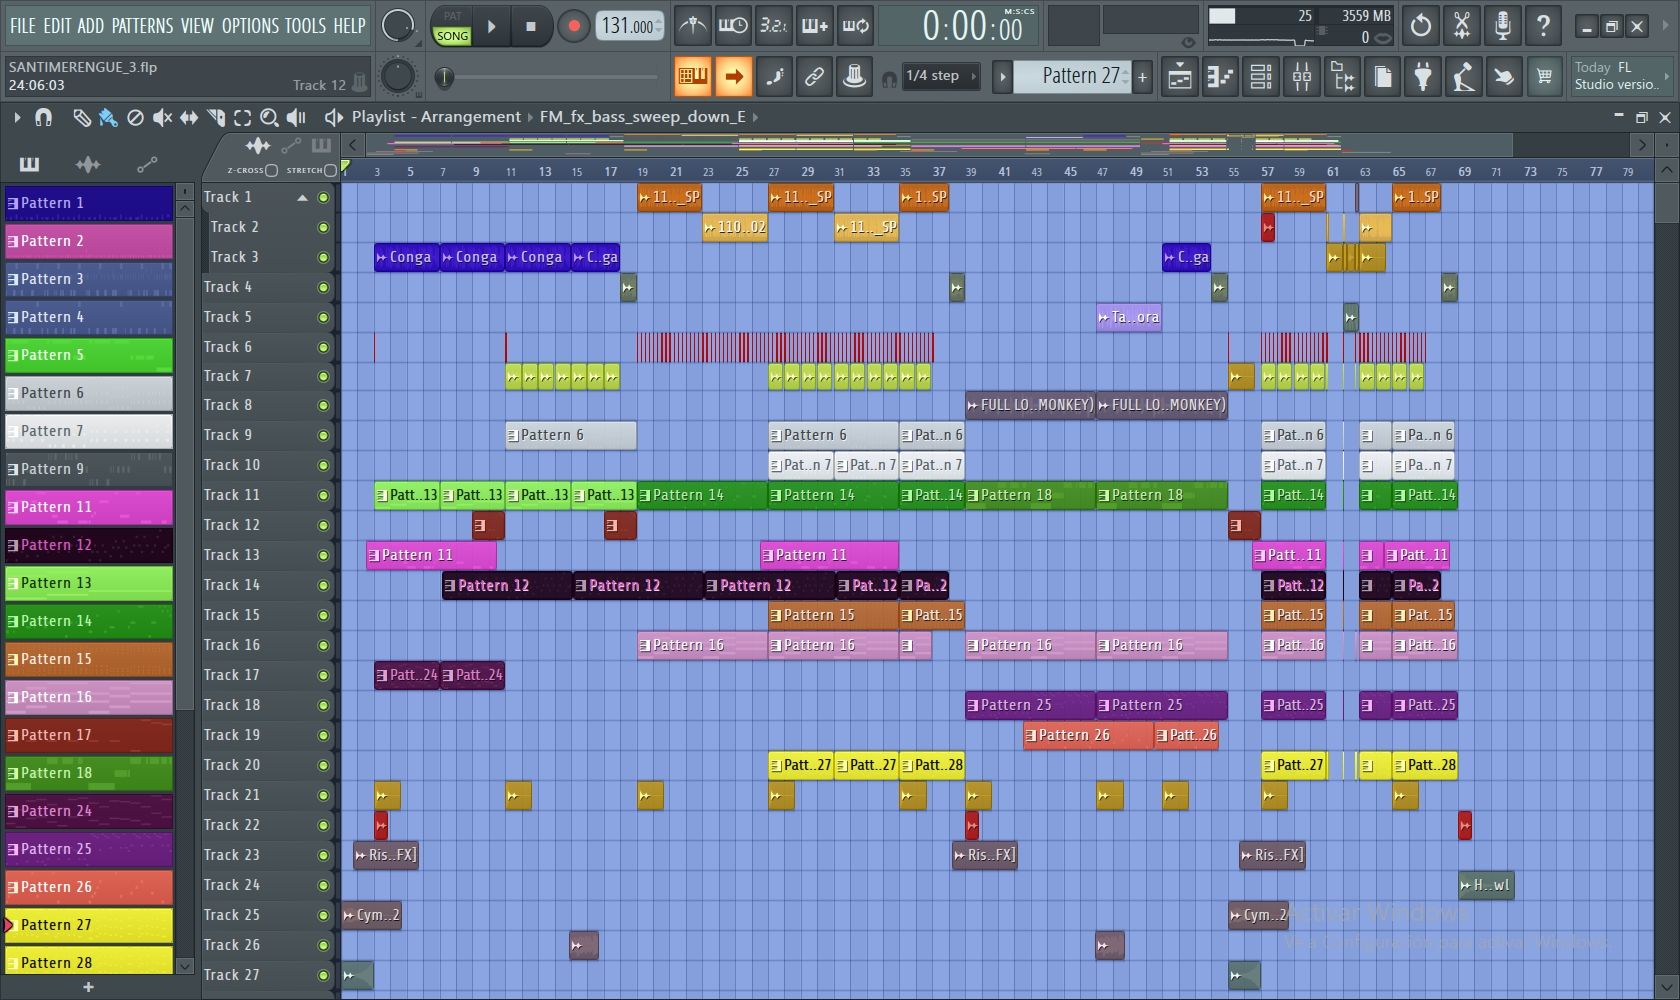
Task: Select the Slice tool in playlist toolbar
Action: [215, 118]
